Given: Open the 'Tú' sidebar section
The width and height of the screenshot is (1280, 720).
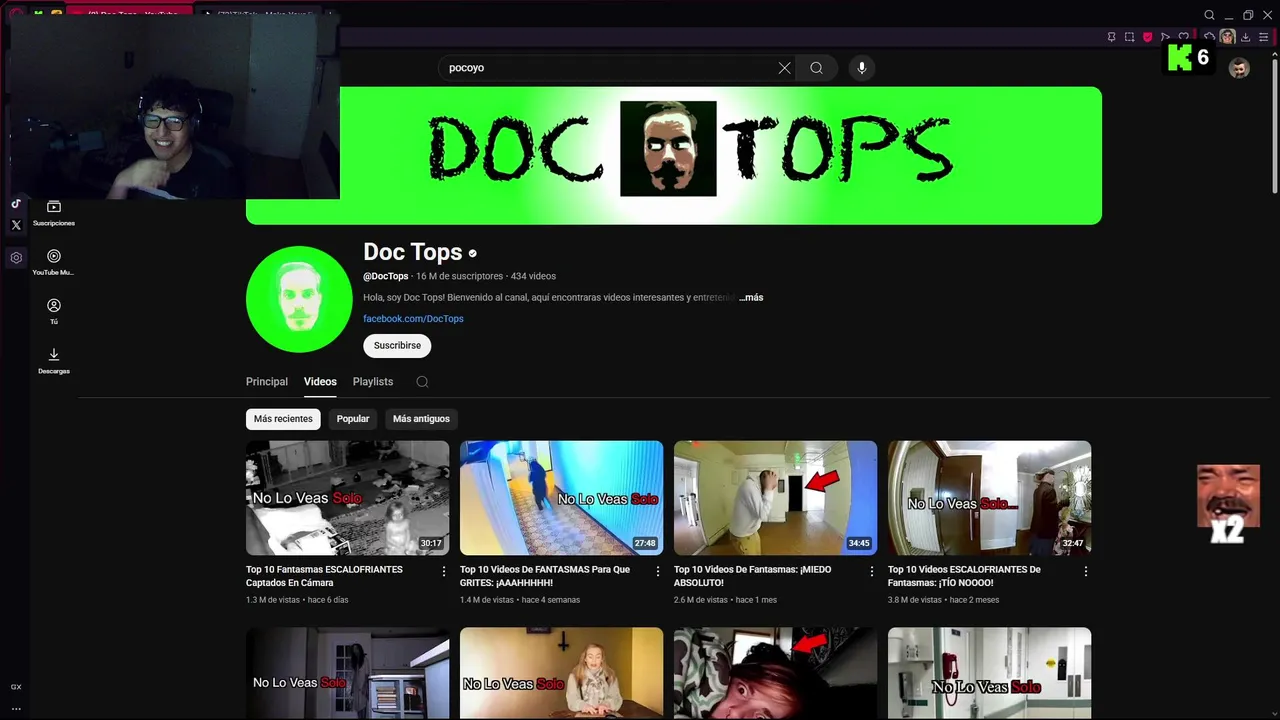Looking at the screenshot, I should 54,311.
